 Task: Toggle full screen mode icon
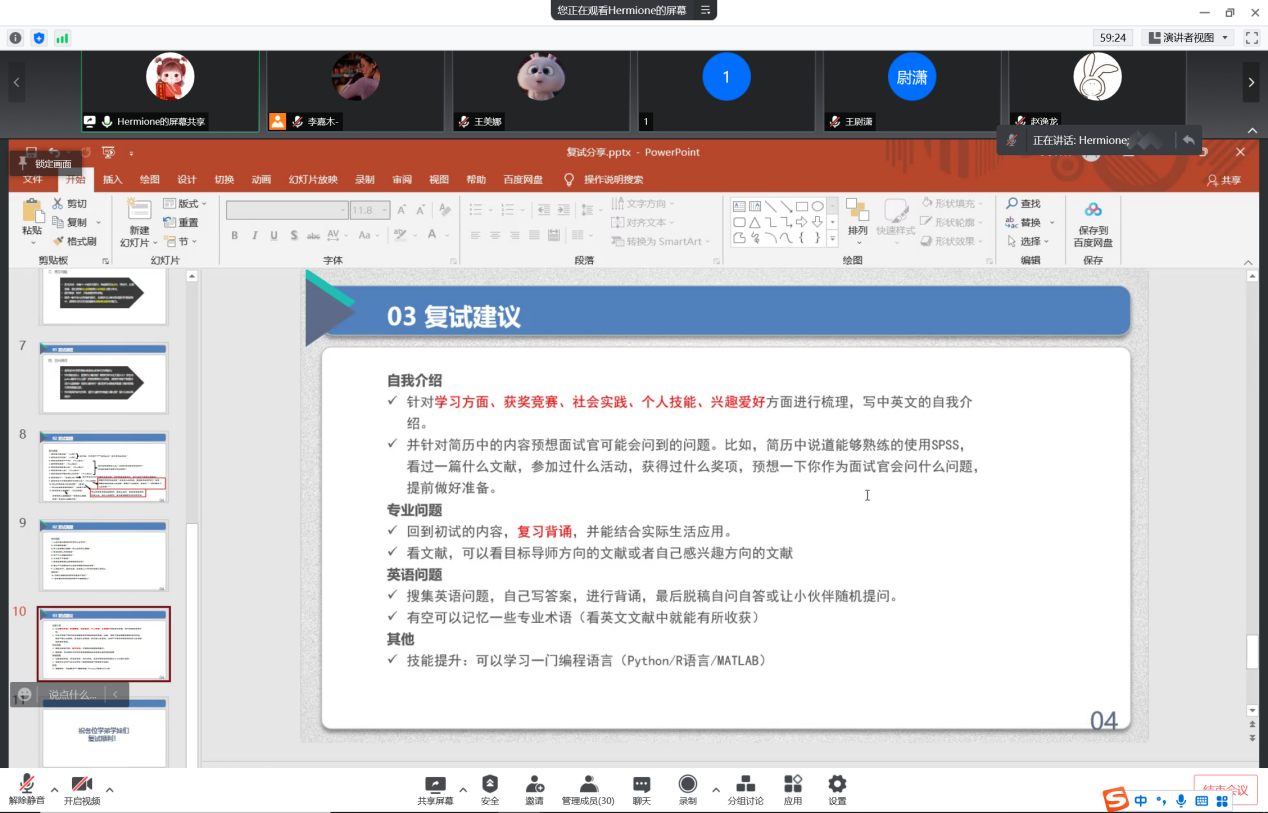pyautogui.click(x=1251, y=38)
